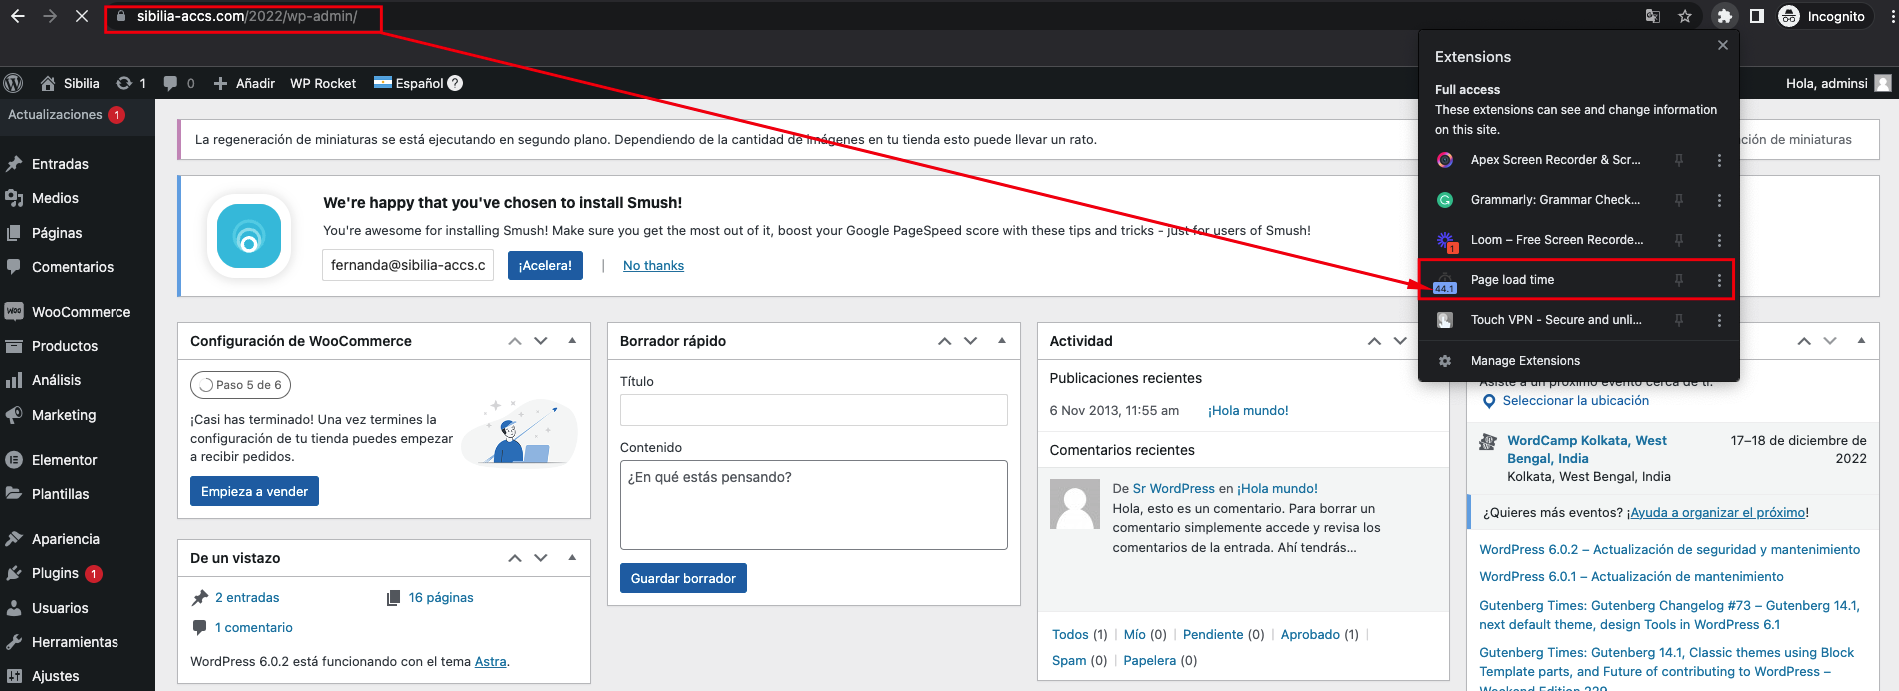This screenshot has height=691, width=1899.
Task: Click the bookmark star icon in the address bar
Action: [x=1685, y=16]
